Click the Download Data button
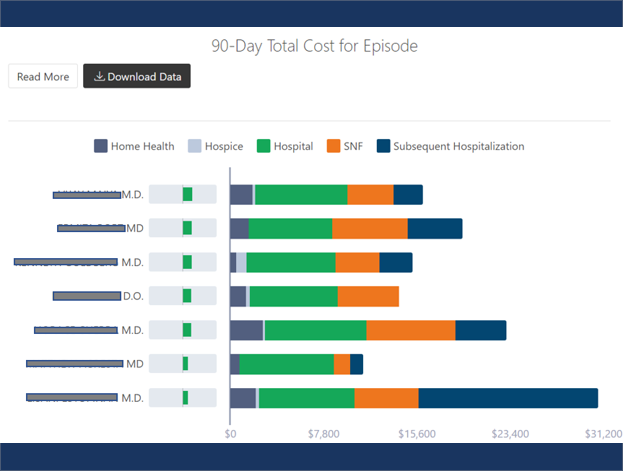Image resolution: width=624 pixels, height=472 pixels. click(x=137, y=76)
